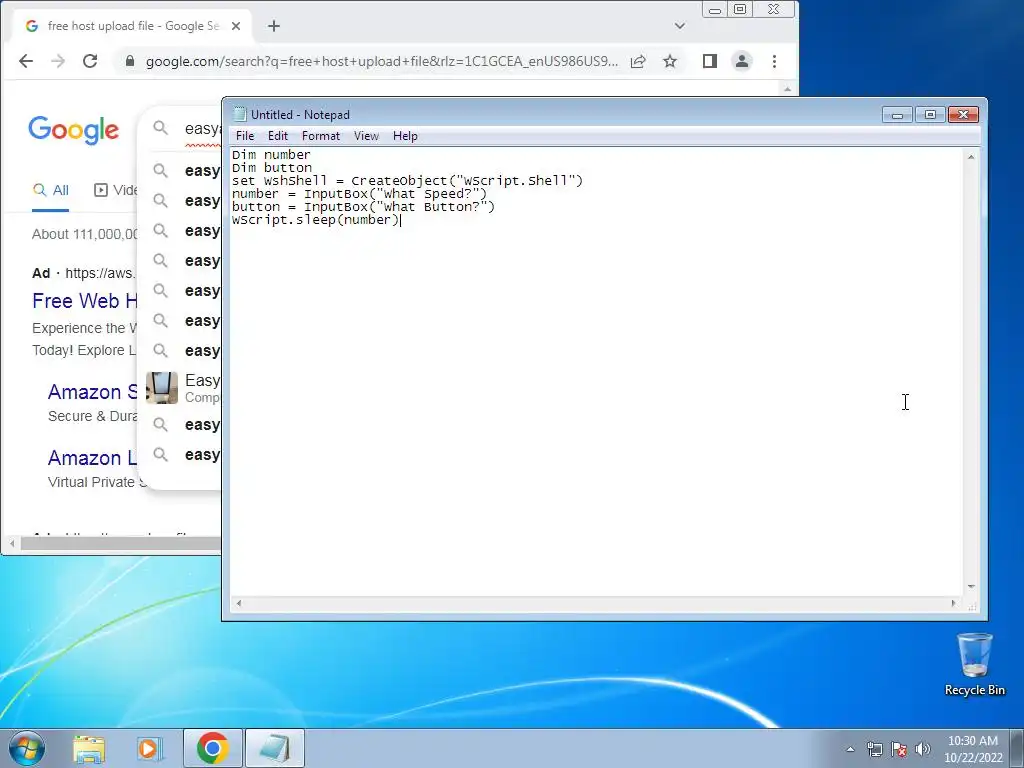Launch Windows Media Player from taskbar

click(x=150, y=749)
